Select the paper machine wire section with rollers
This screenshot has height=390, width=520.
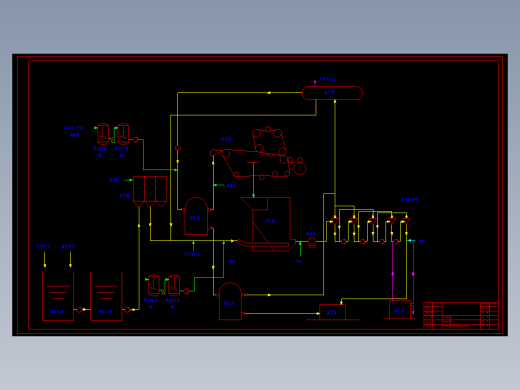258,153
